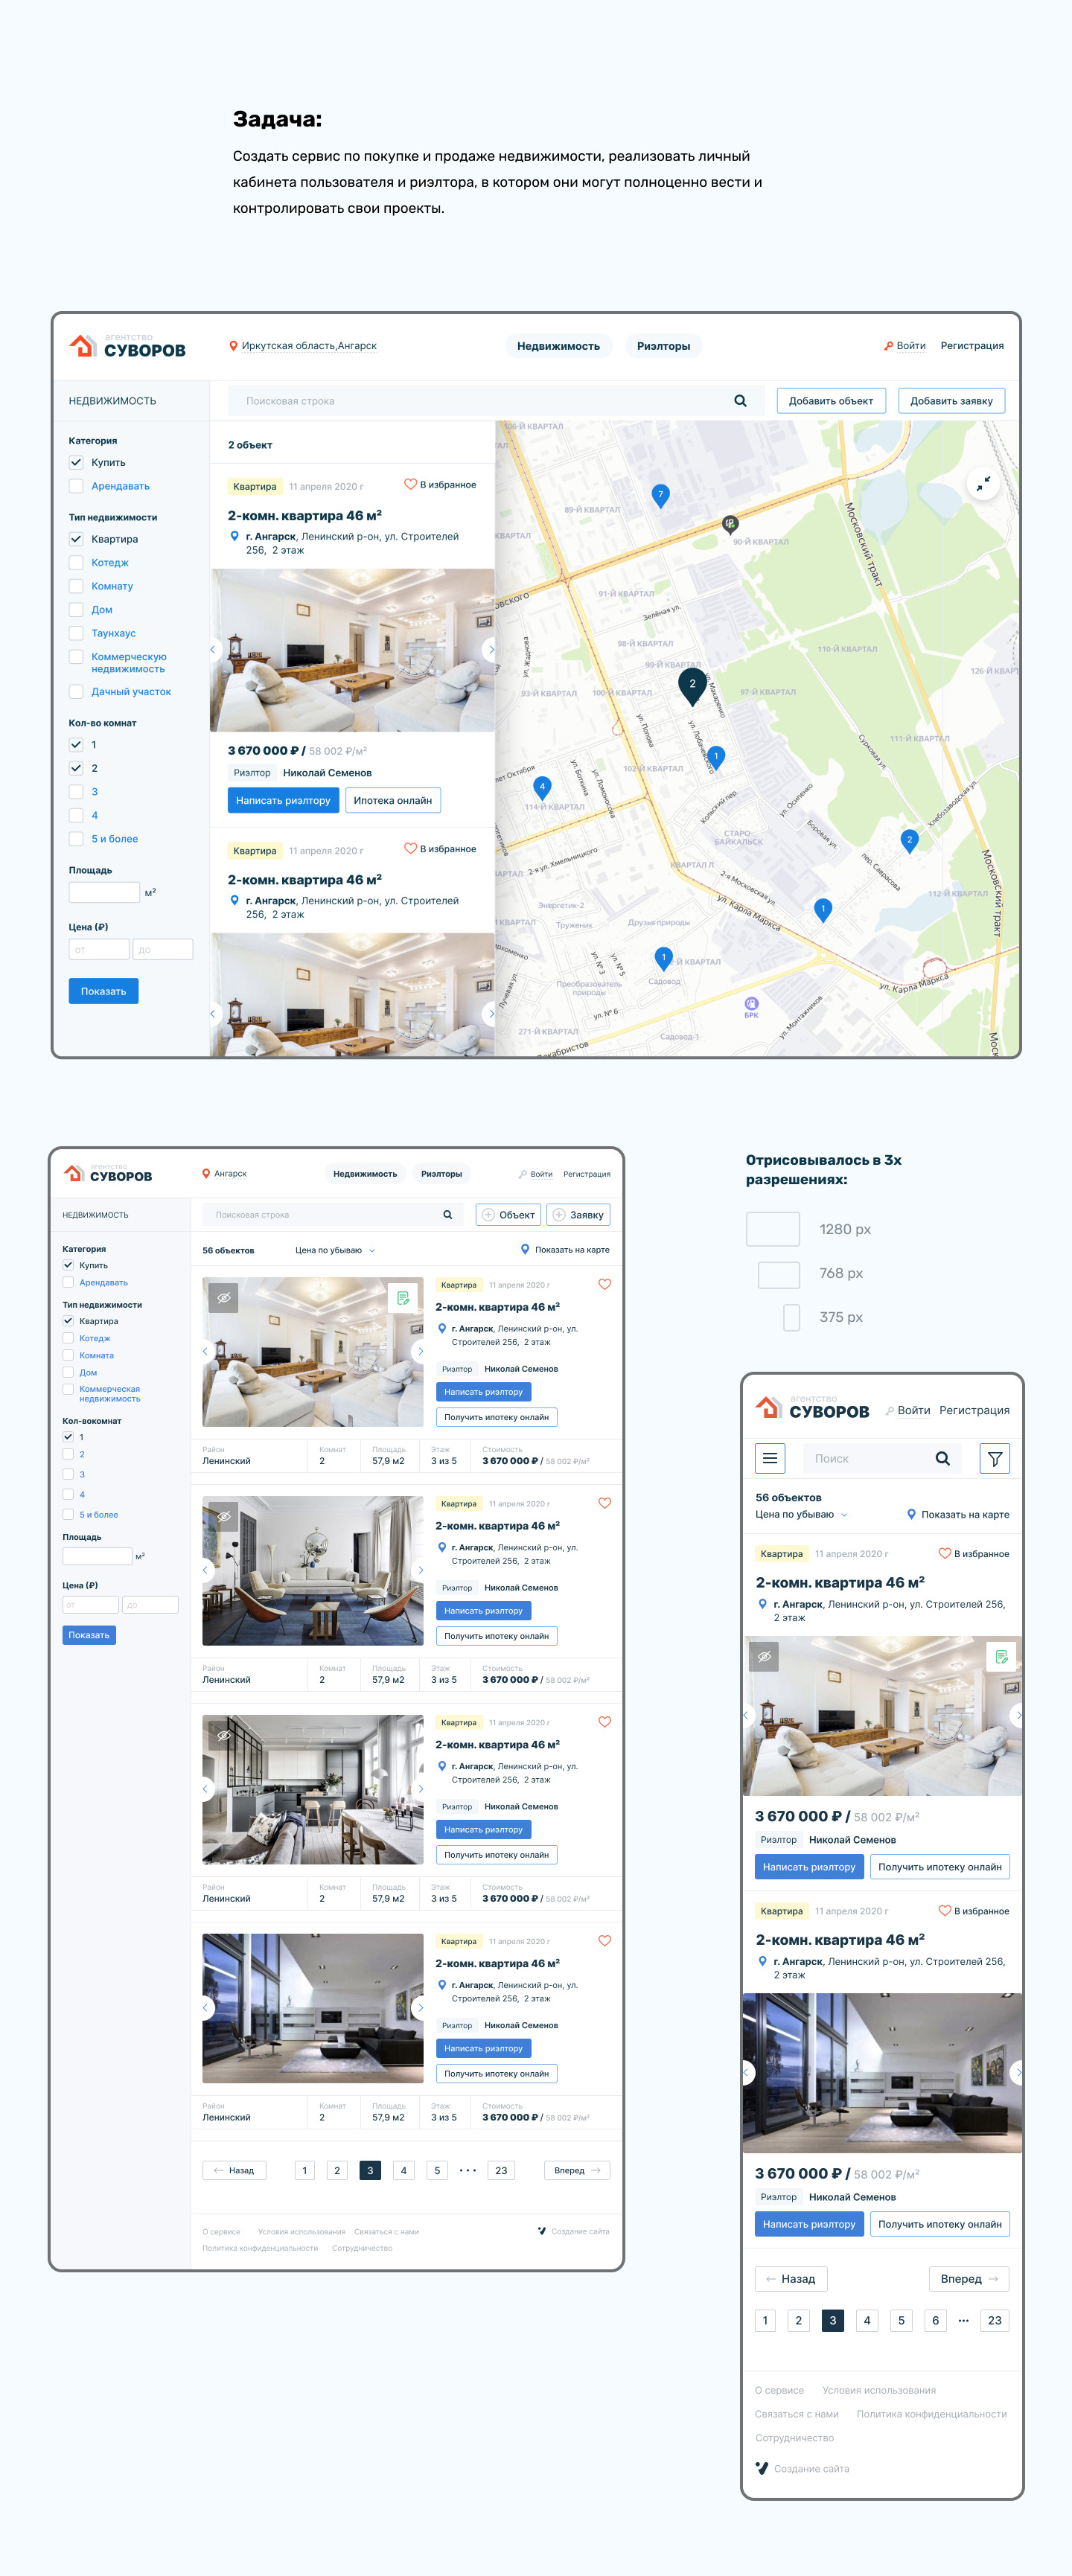Uncheck Квартира in the tablet mockup filters
1072x2576 pixels.
68,1321
